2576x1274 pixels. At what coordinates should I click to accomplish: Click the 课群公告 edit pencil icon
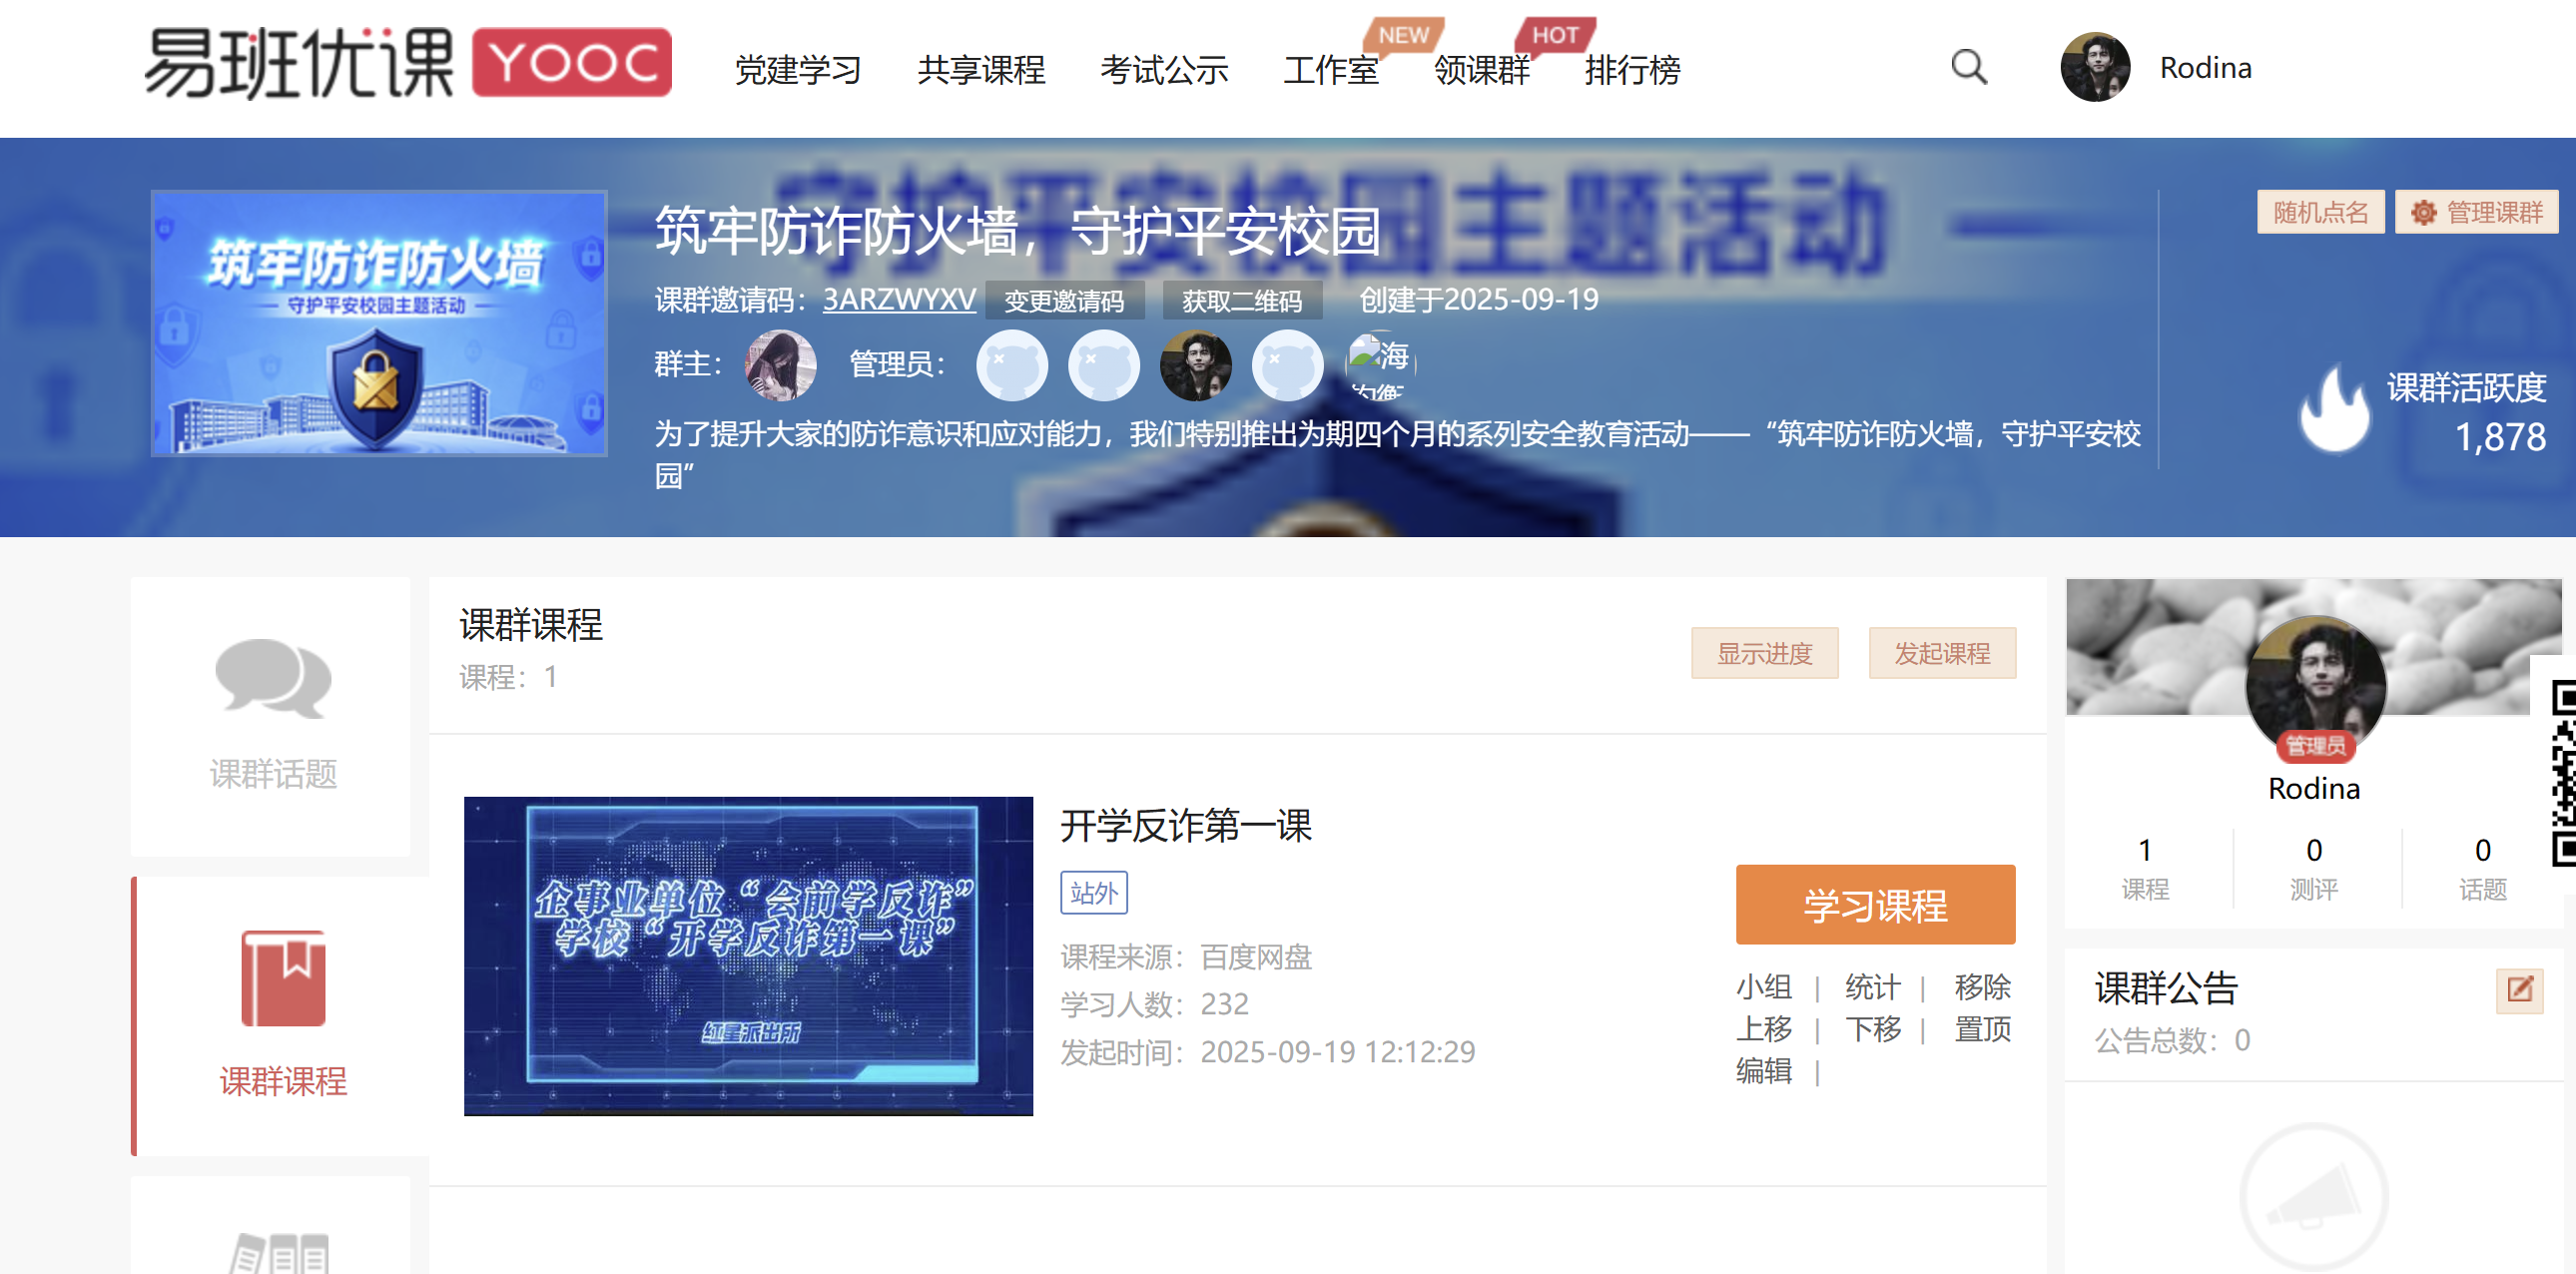[x=2518, y=990]
